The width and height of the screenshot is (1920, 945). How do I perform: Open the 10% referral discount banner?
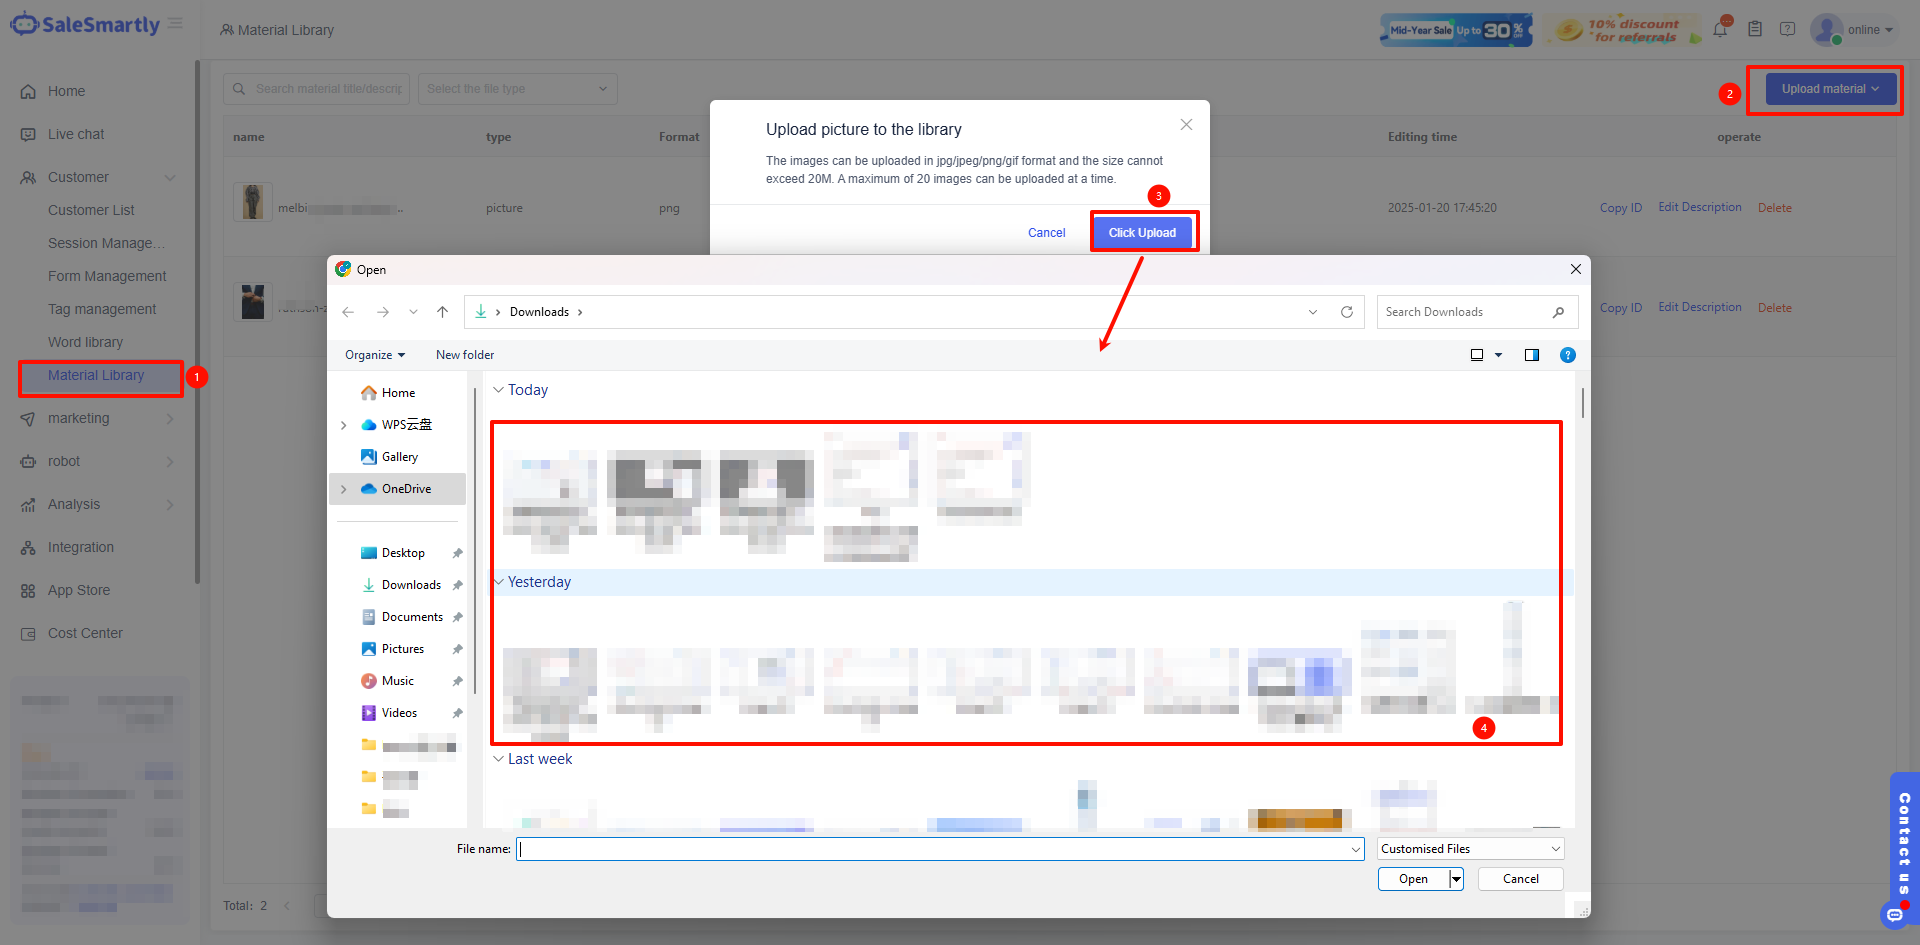[x=1622, y=30]
